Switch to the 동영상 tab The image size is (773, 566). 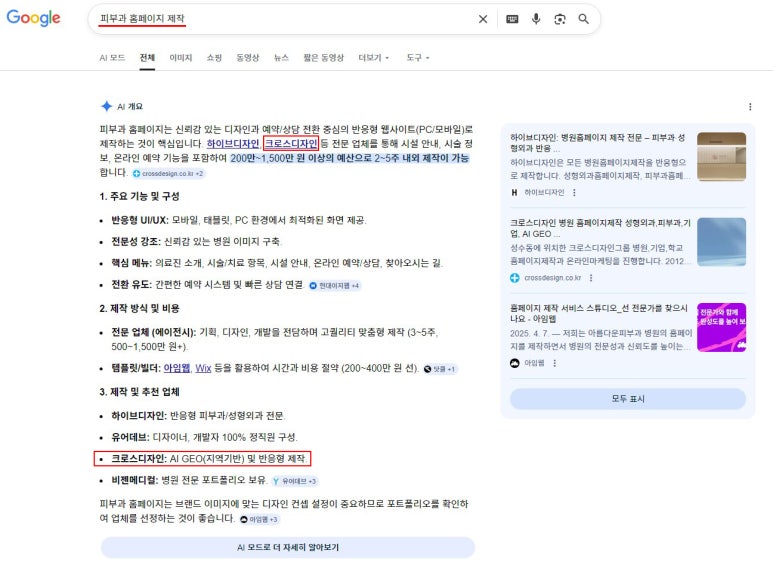pos(248,58)
